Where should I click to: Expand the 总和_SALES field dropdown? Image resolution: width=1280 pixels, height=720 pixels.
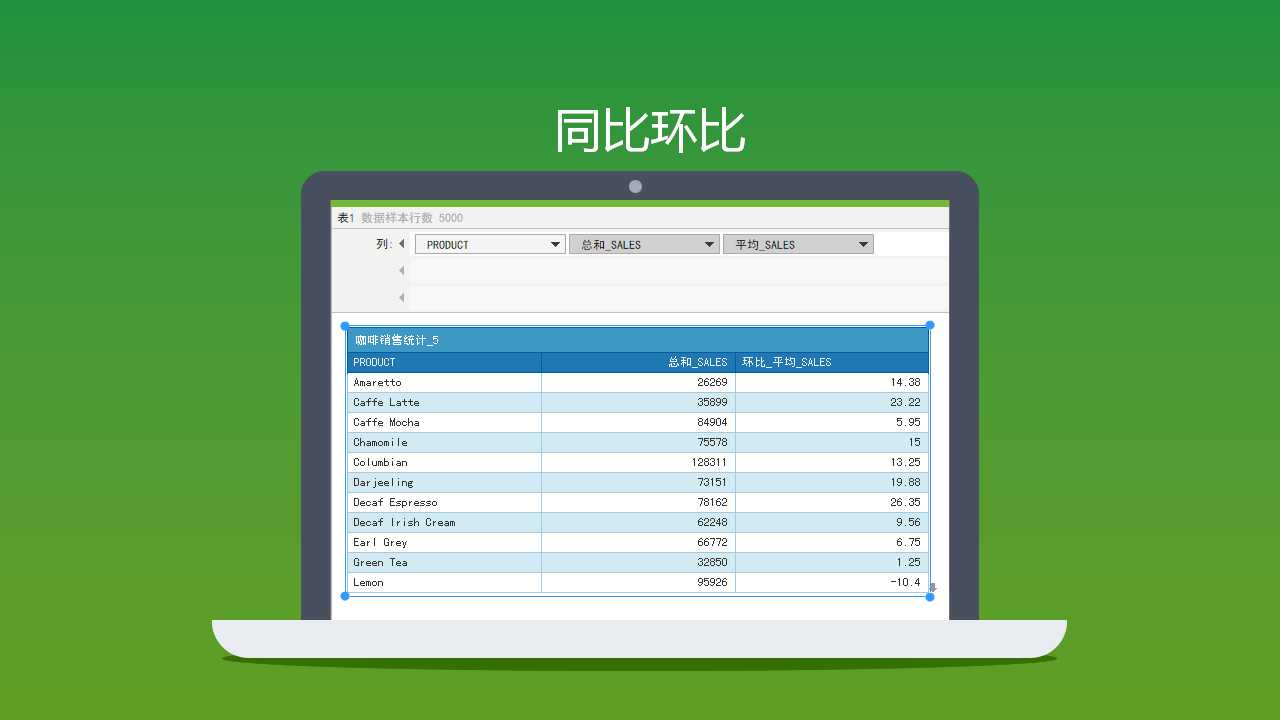click(x=709, y=244)
